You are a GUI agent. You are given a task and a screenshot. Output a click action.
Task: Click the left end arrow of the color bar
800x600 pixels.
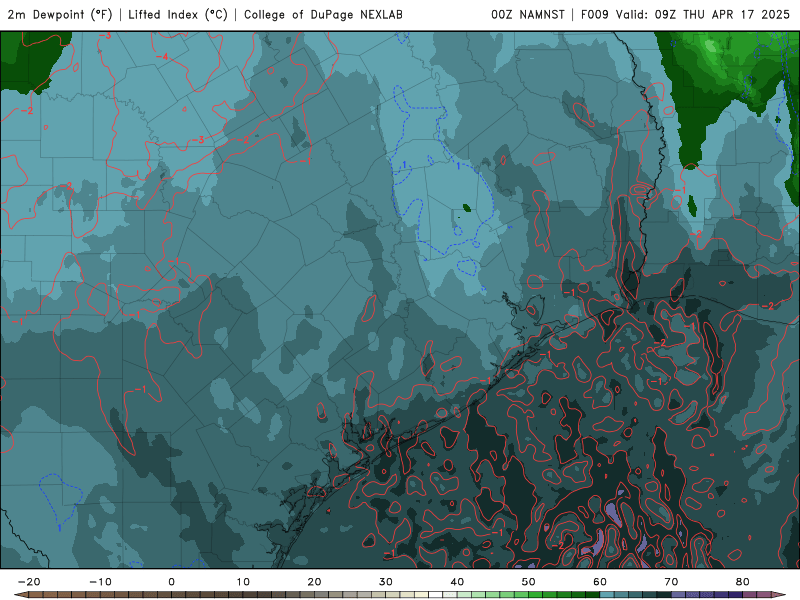point(20,595)
